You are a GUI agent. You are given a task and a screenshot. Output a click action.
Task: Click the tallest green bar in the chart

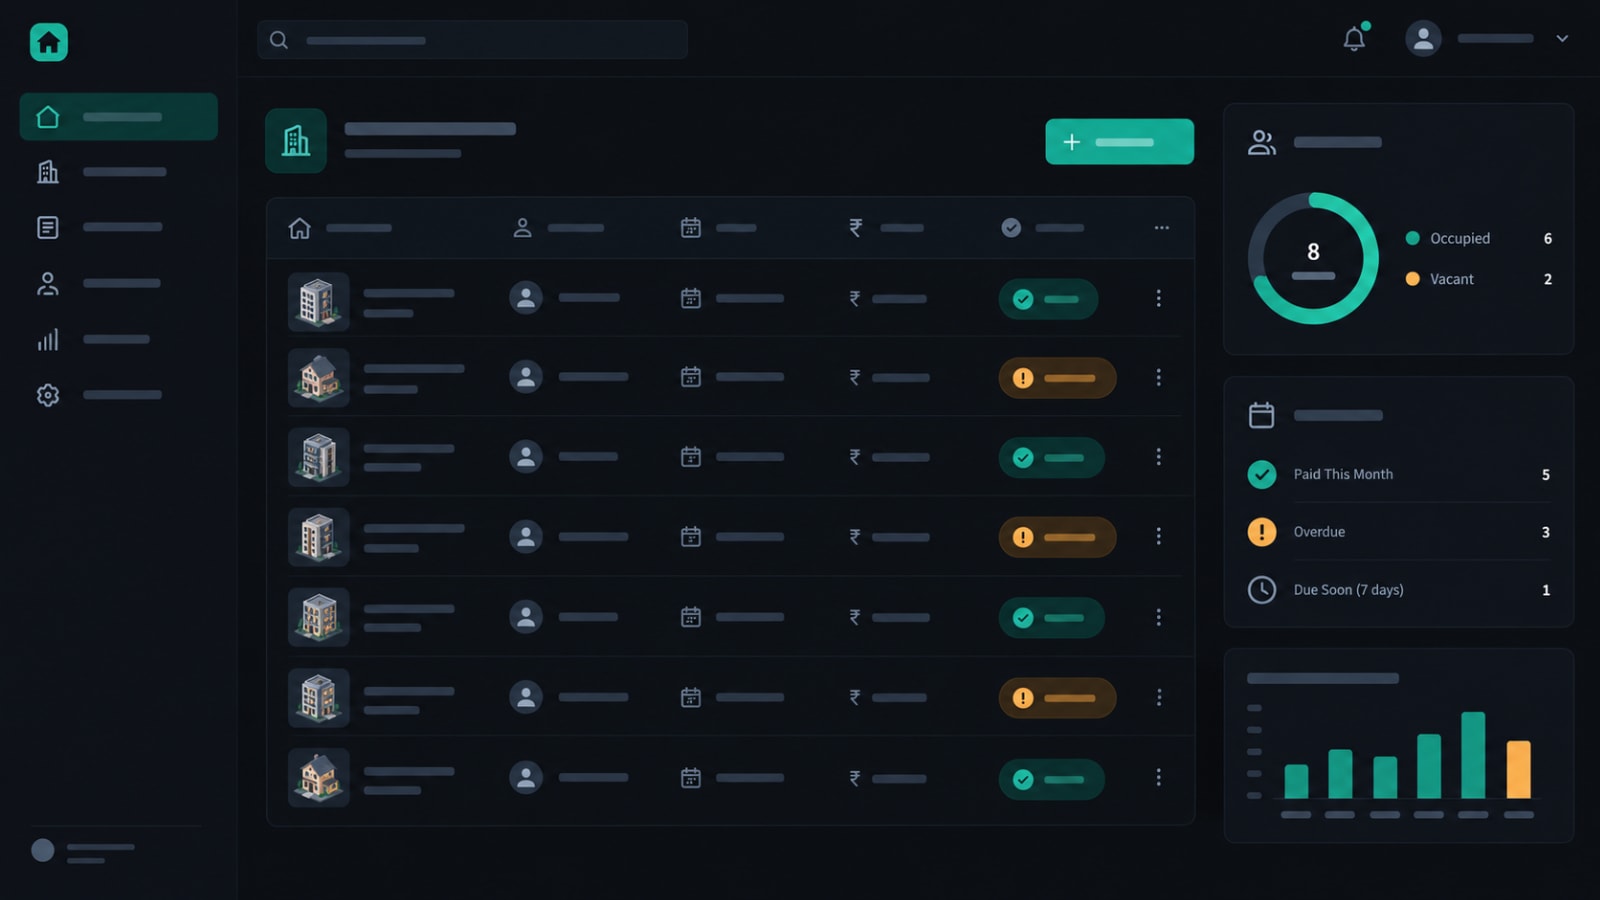[1473, 755]
